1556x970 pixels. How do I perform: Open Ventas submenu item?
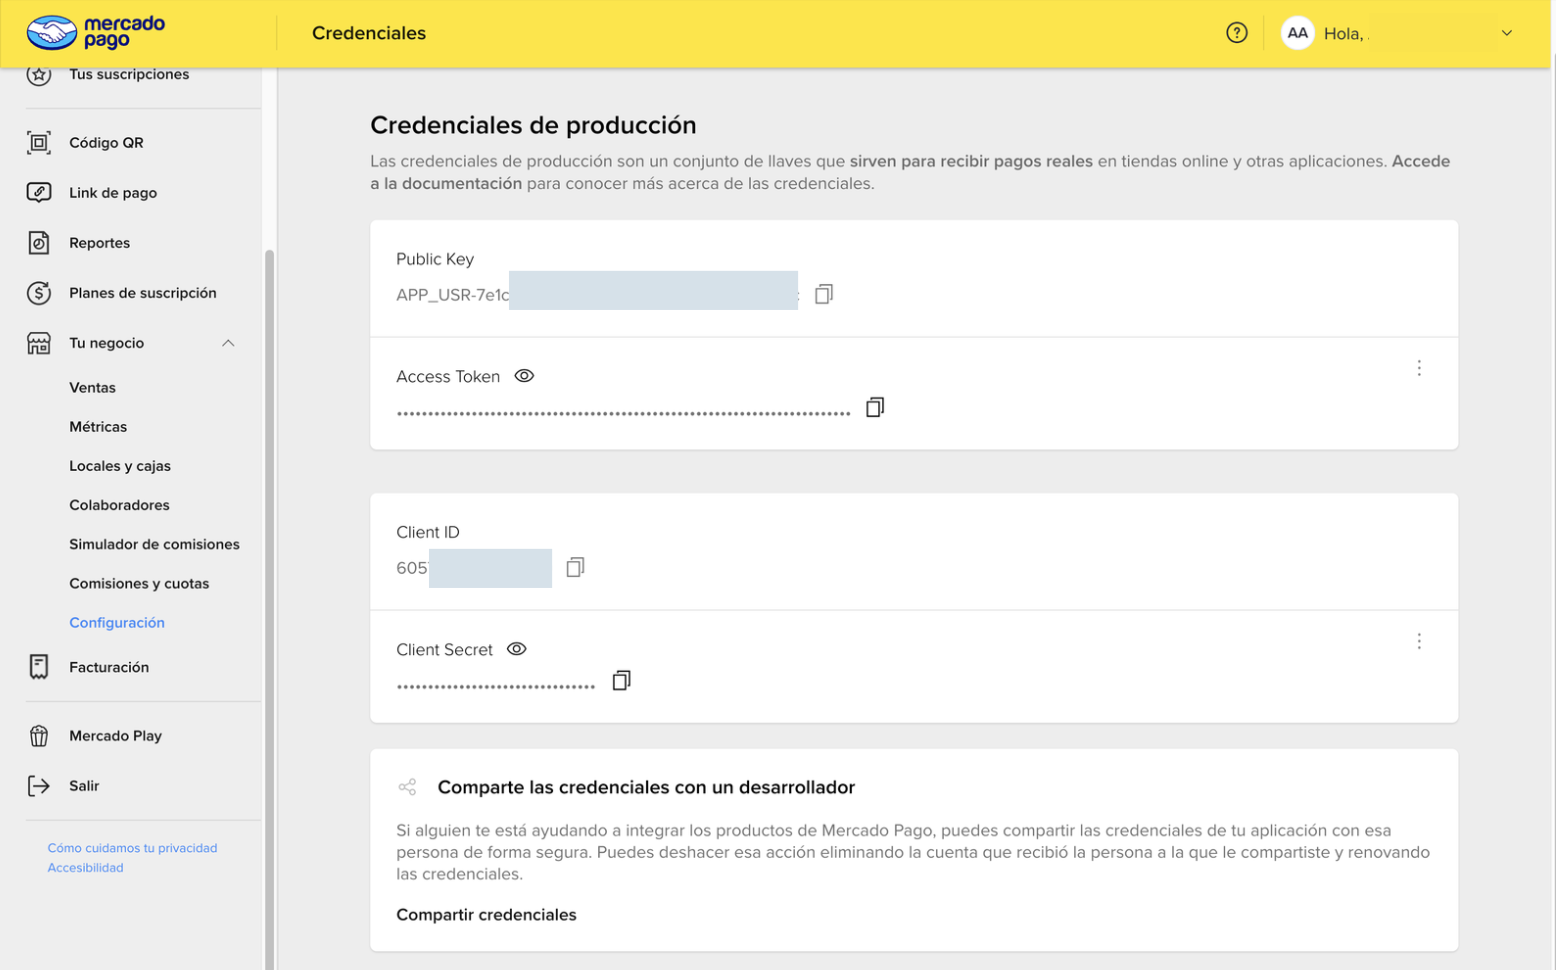pos(92,388)
